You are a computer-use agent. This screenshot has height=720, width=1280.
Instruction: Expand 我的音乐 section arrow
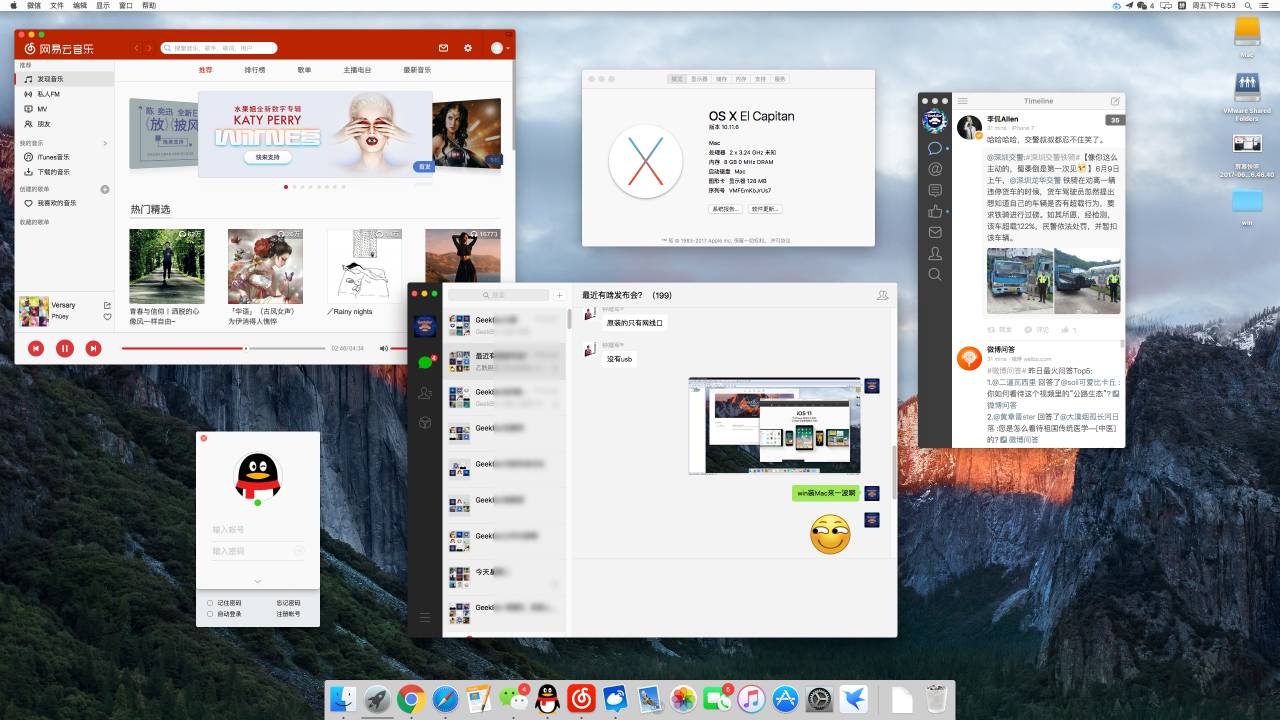tap(105, 144)
